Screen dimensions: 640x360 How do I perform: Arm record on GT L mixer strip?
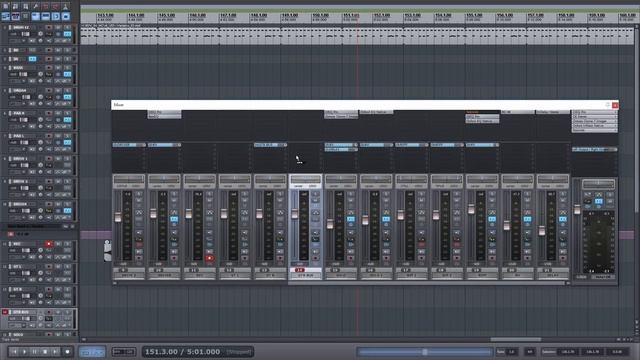(x=244, y=258)
